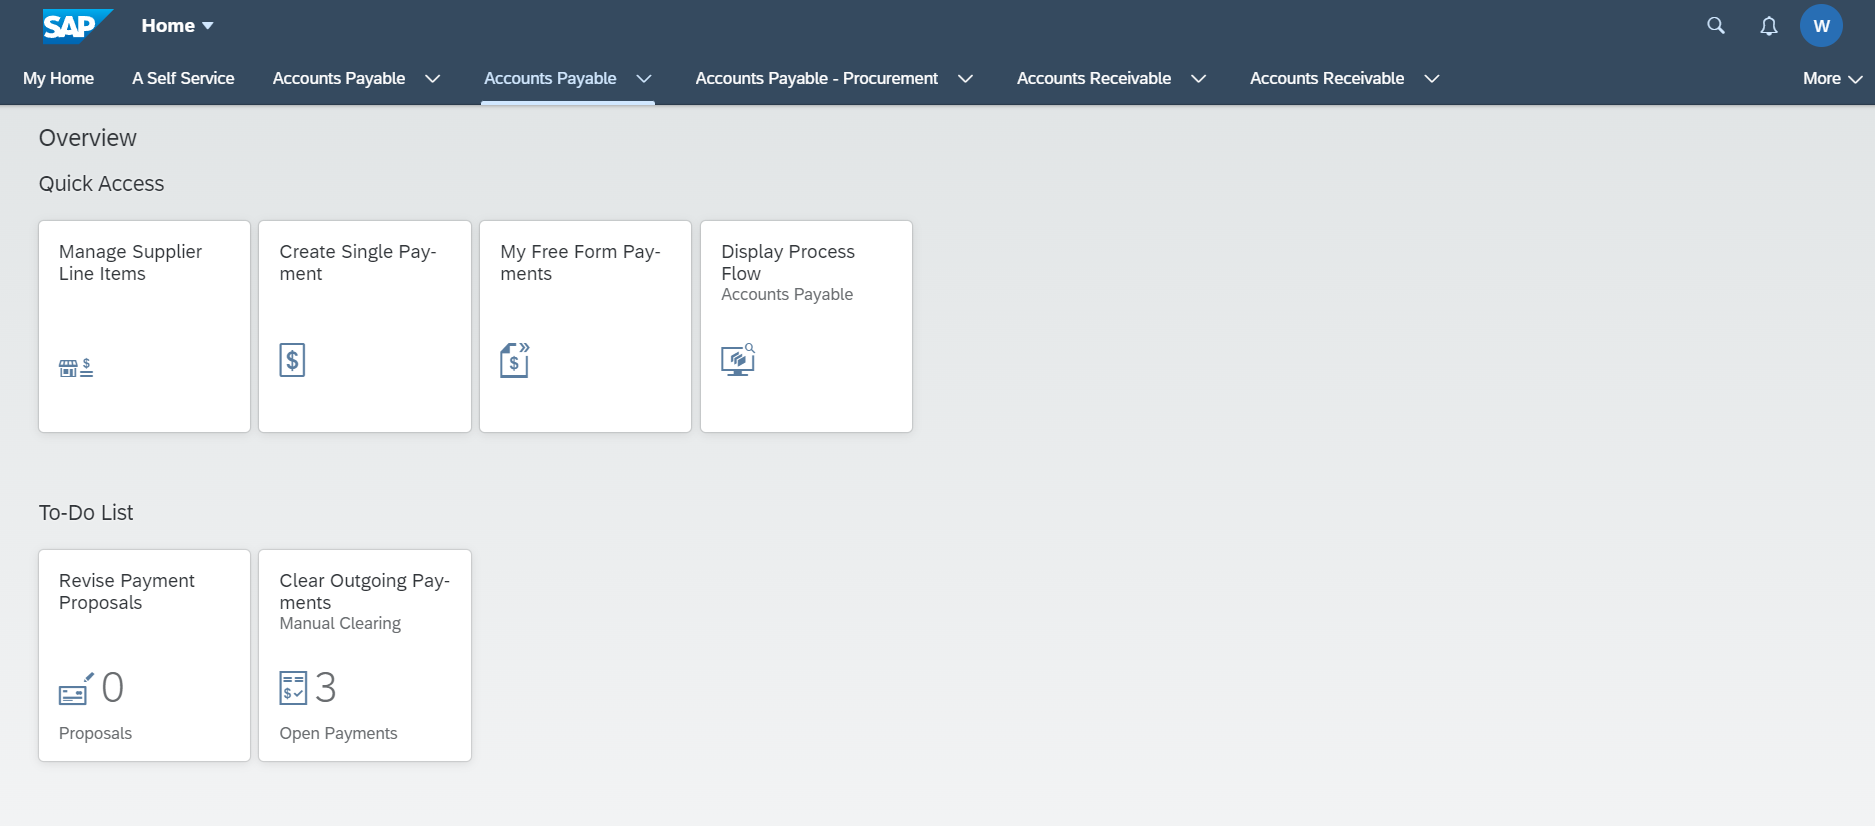This screenshot has height=826, width=1875.
Task: Click the SAP logo
Action: (77, 26)
